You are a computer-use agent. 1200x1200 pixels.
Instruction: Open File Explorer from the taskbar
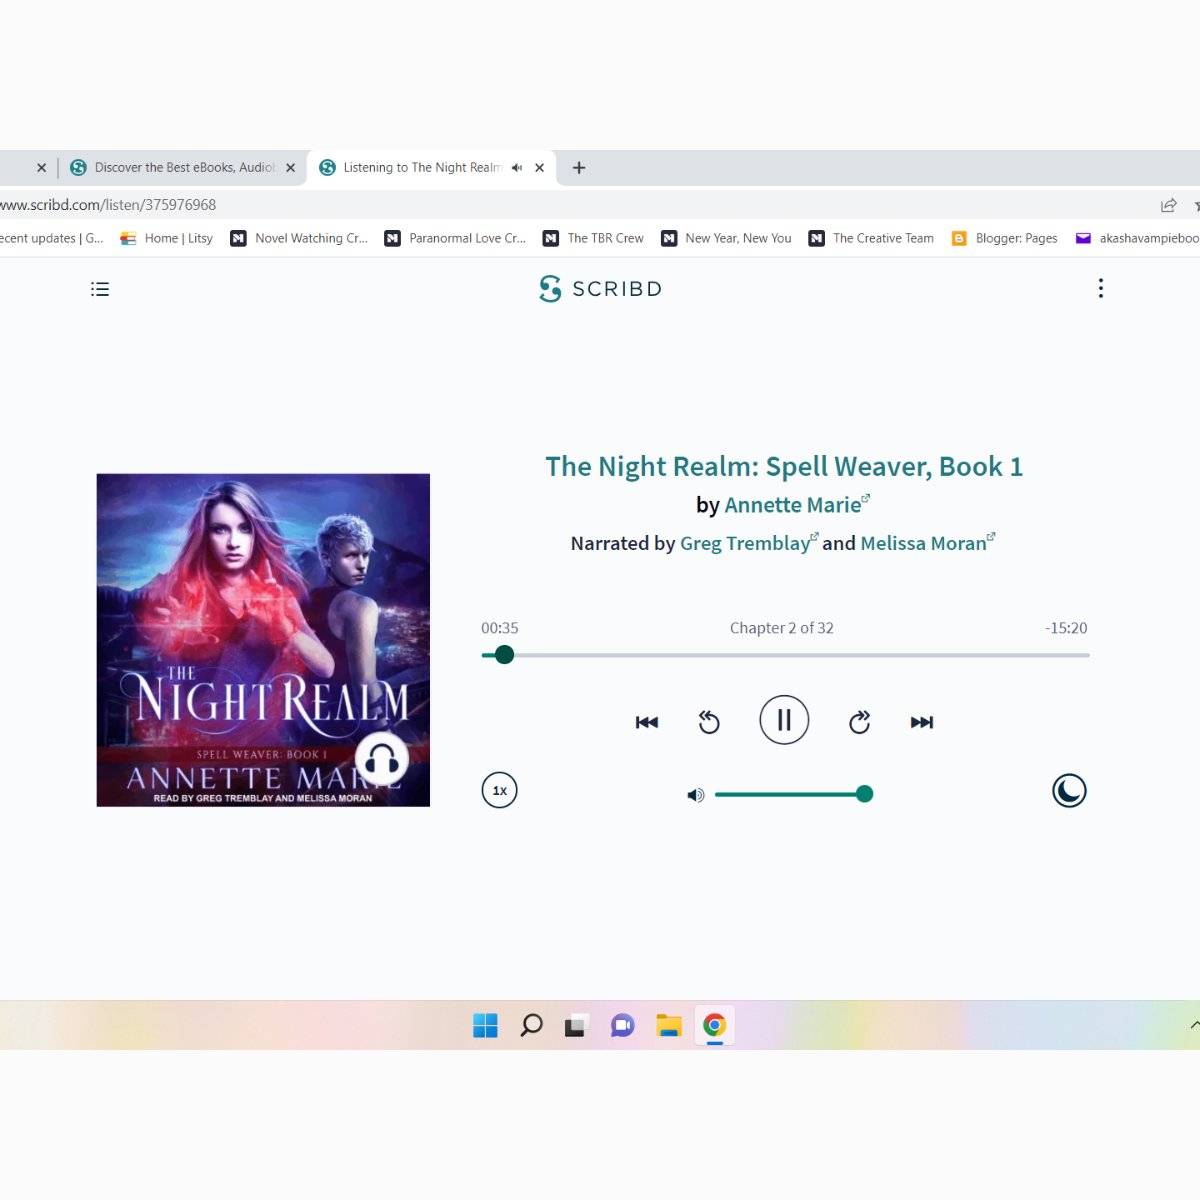[x=668, y=1026]
